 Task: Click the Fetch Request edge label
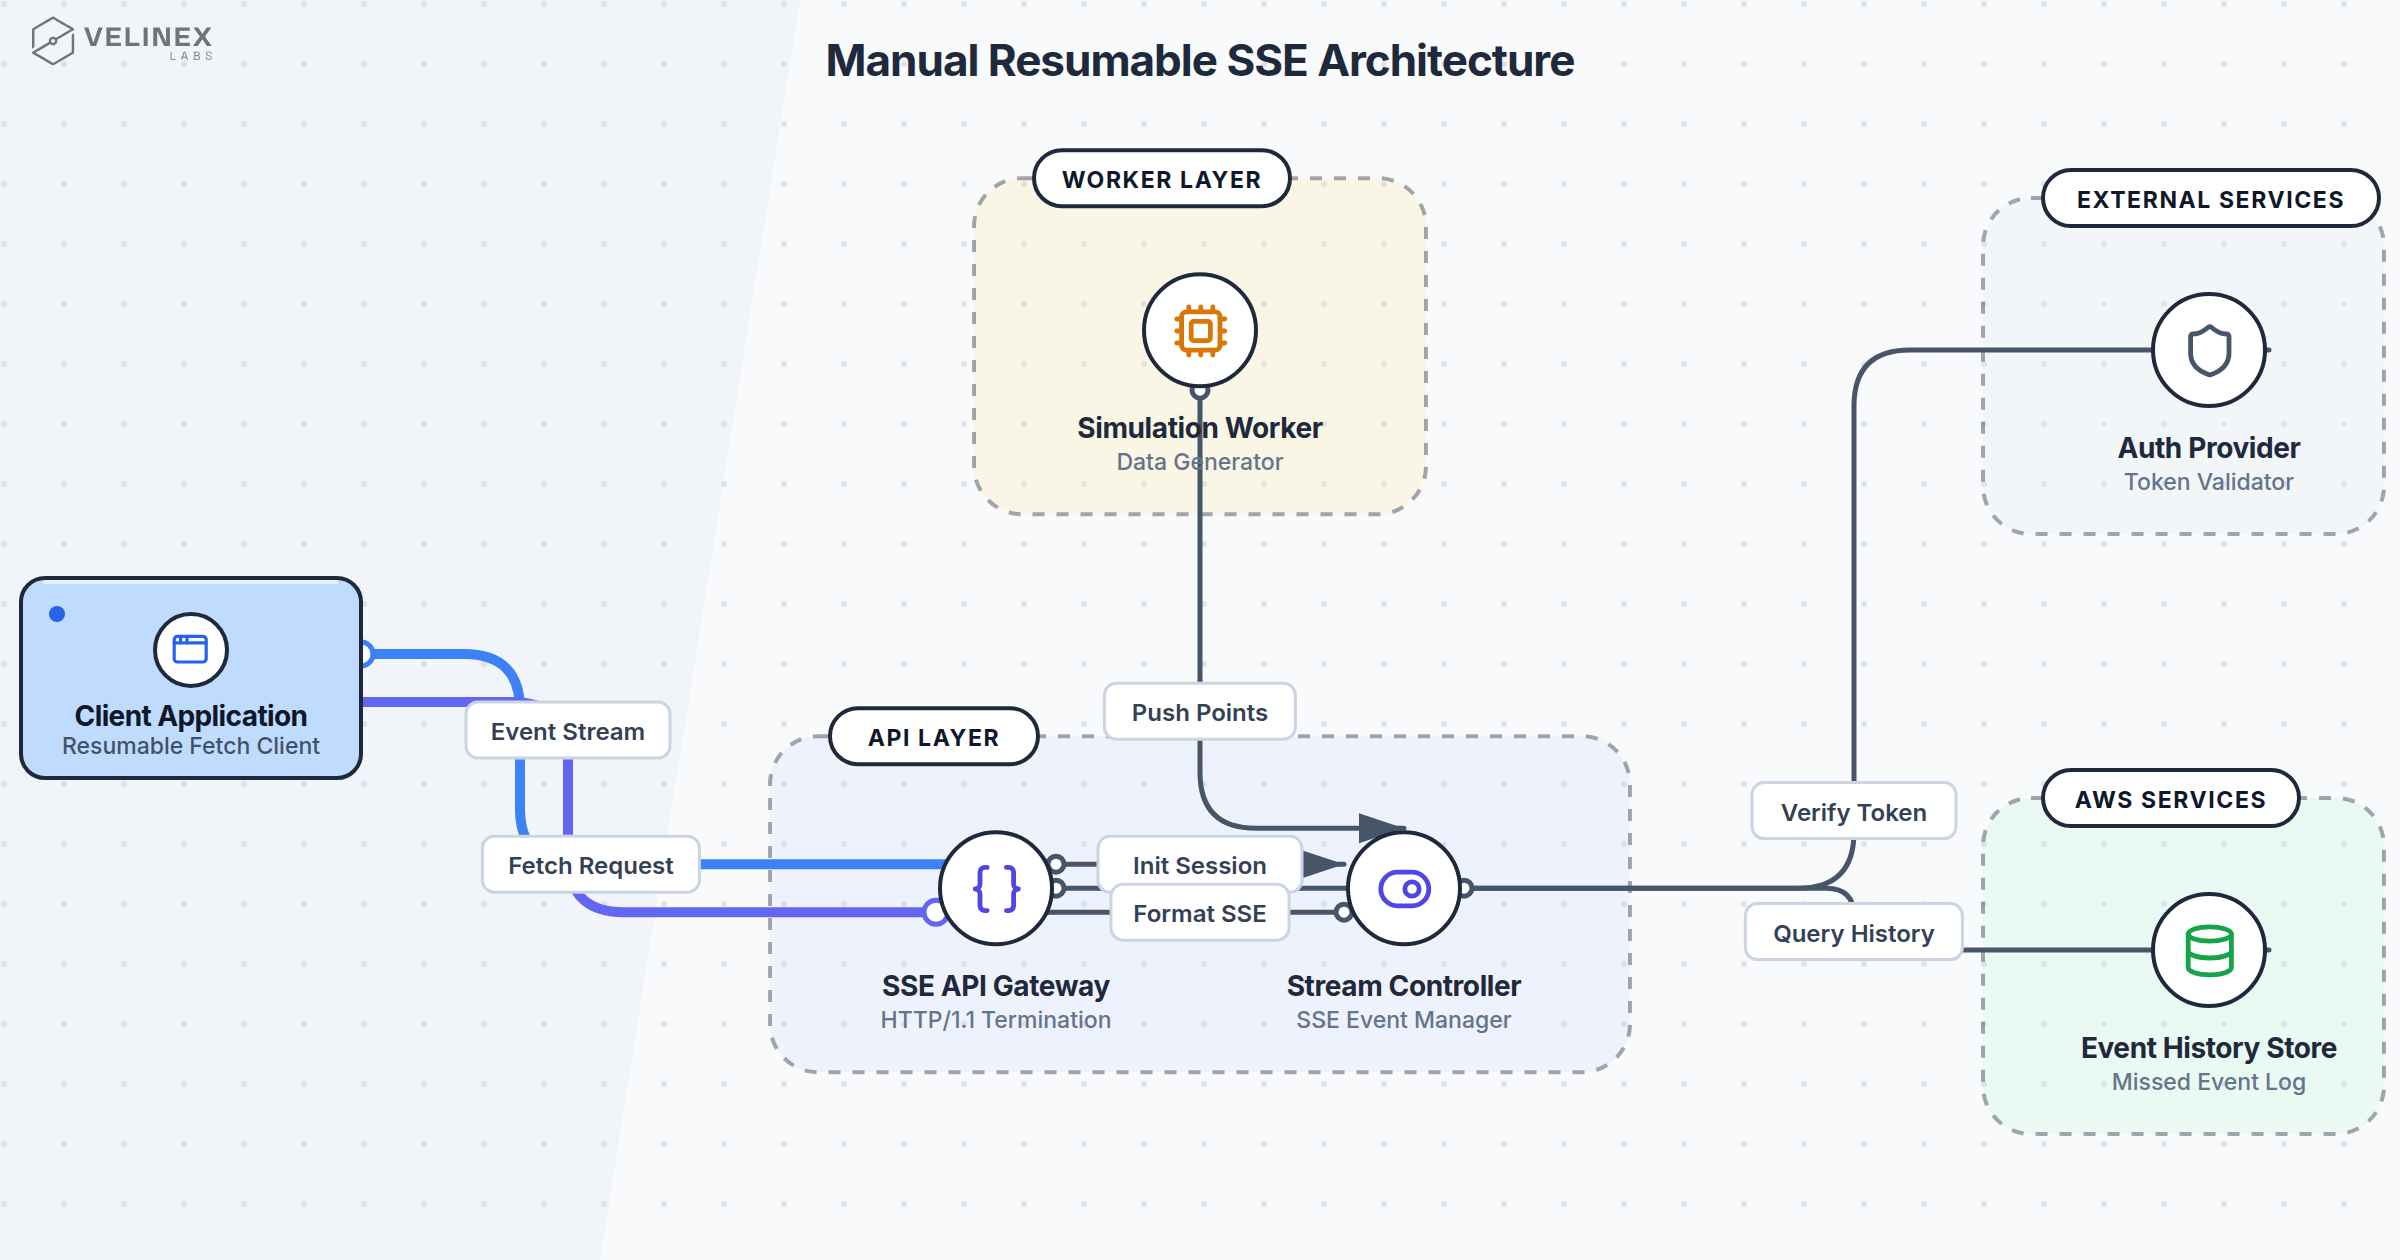[x=590, y=865]
